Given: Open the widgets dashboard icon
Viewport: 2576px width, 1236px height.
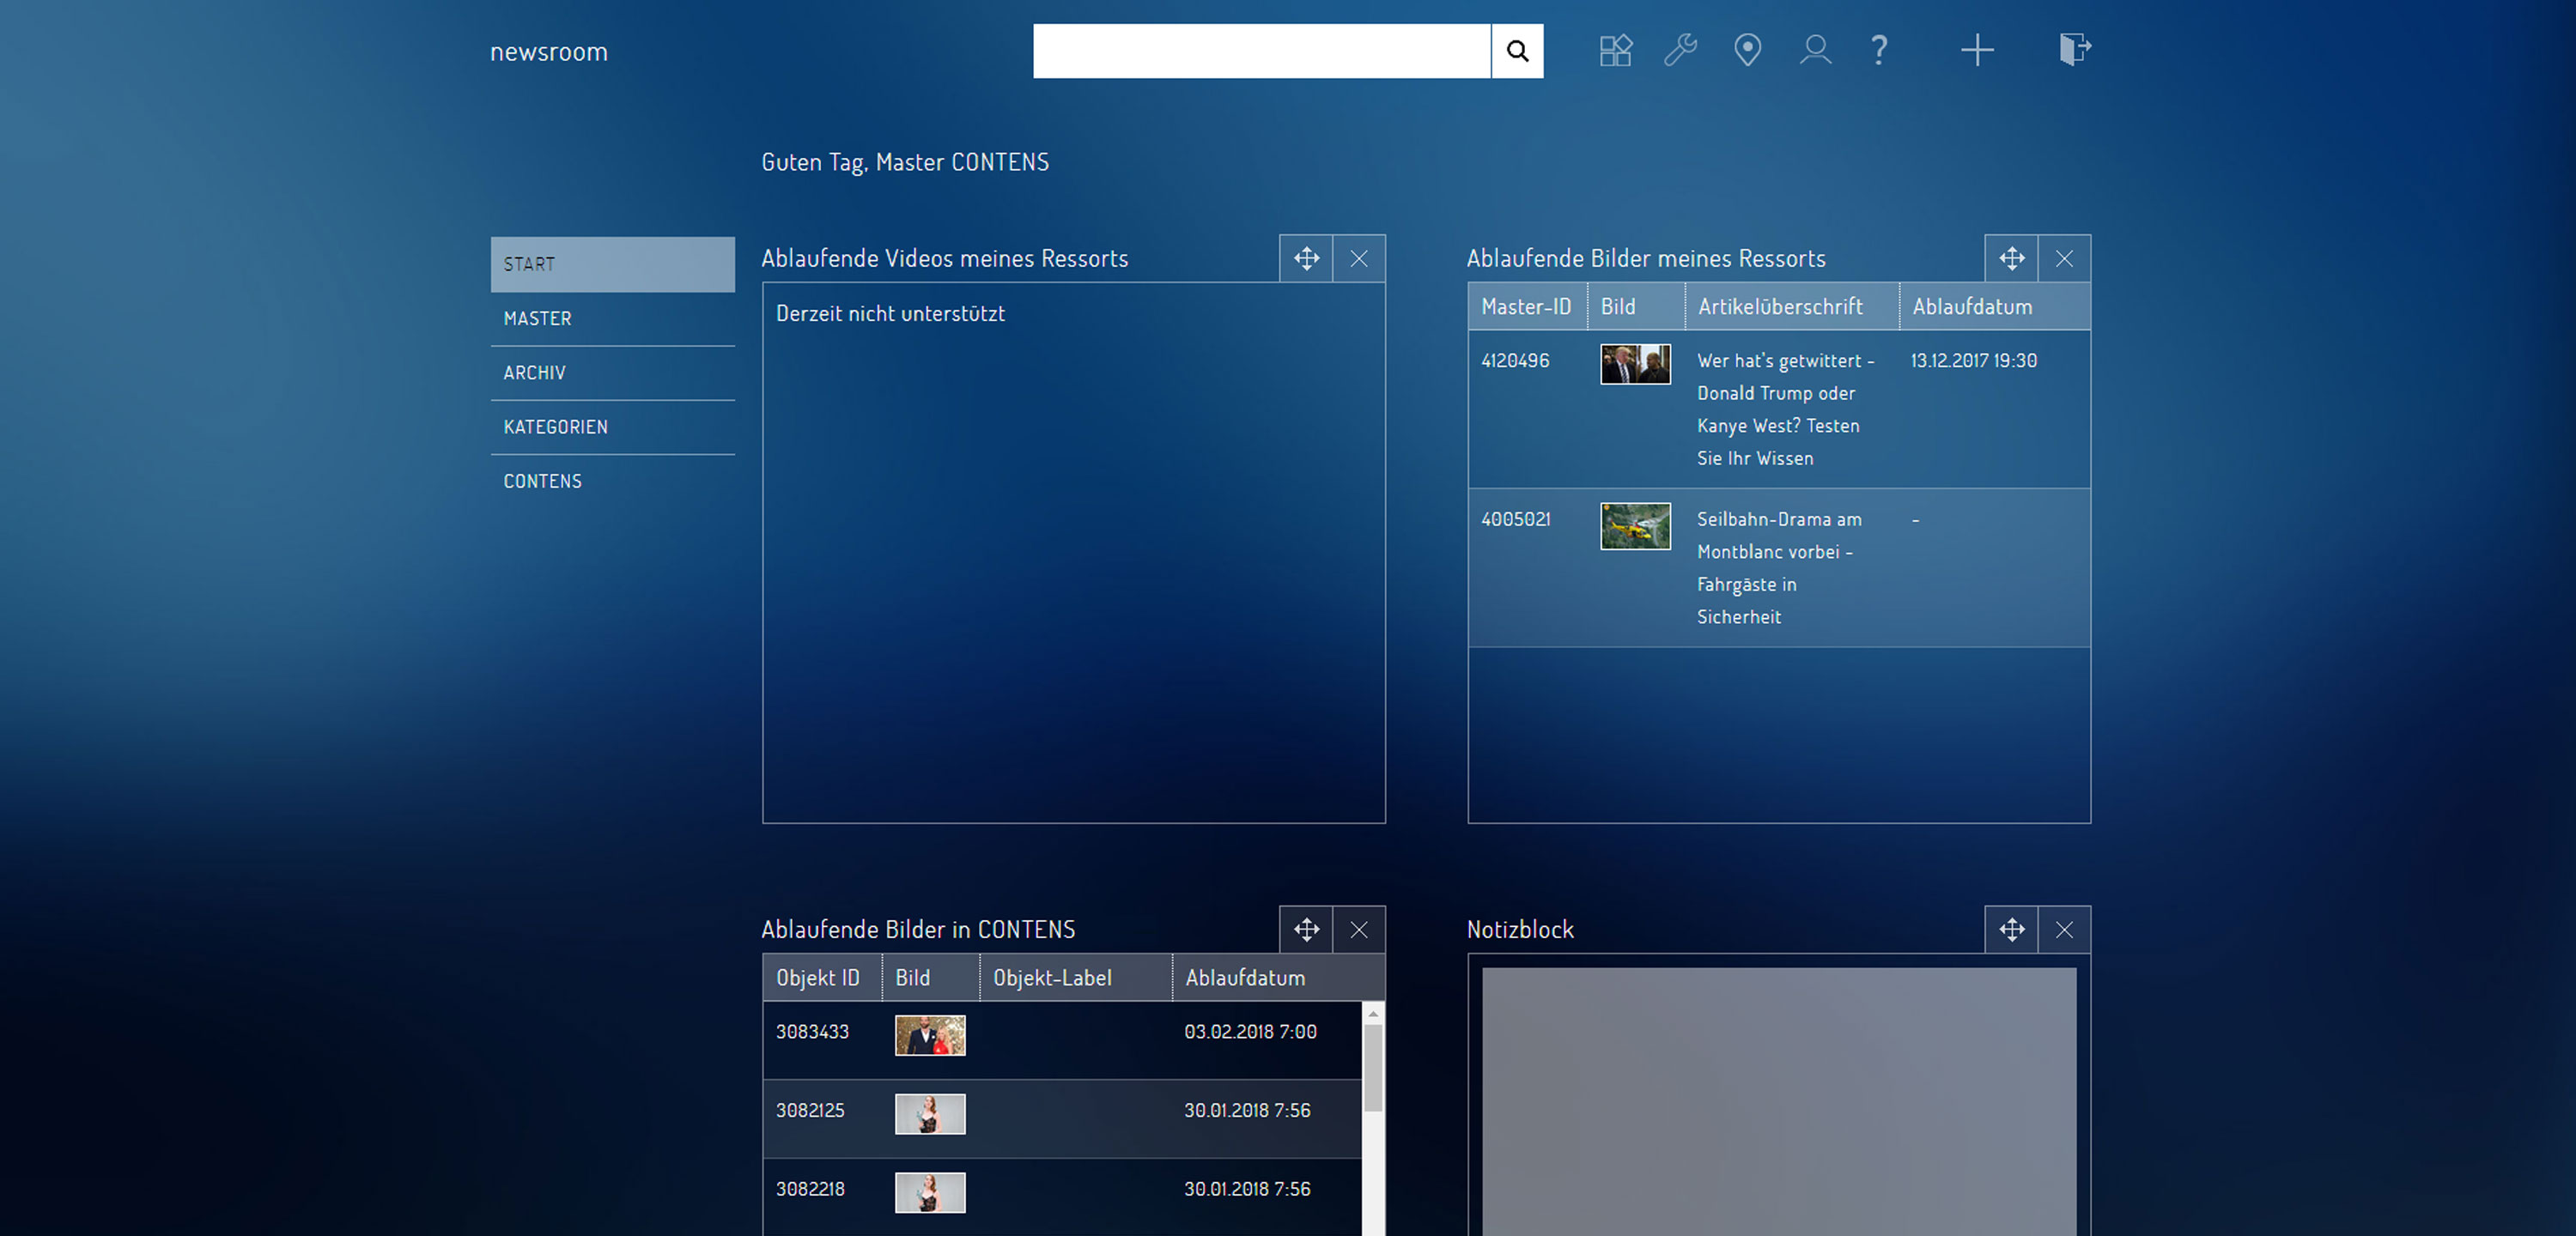Looking at the screenshot, I should click(x=1615, y=50).
